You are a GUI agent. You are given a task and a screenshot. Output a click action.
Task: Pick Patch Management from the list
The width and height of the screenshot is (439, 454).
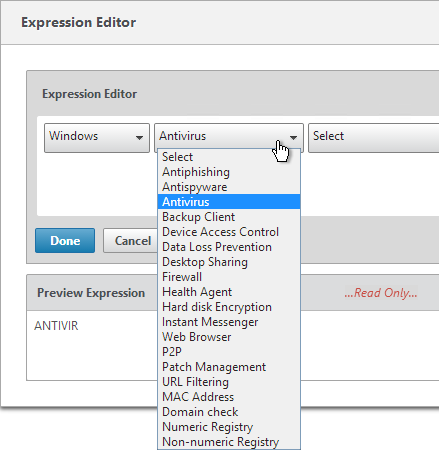tap(229, 367)
